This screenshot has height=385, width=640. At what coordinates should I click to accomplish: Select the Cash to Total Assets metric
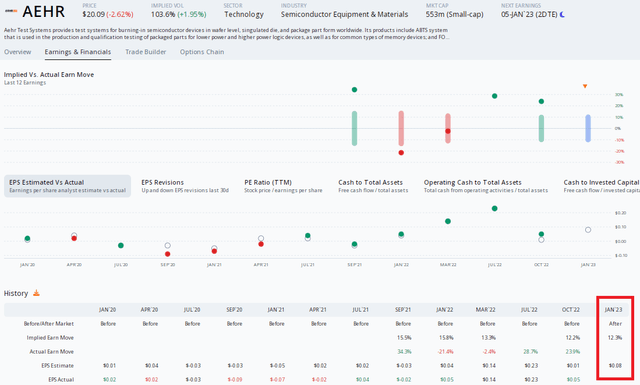[x=373, y=186]
